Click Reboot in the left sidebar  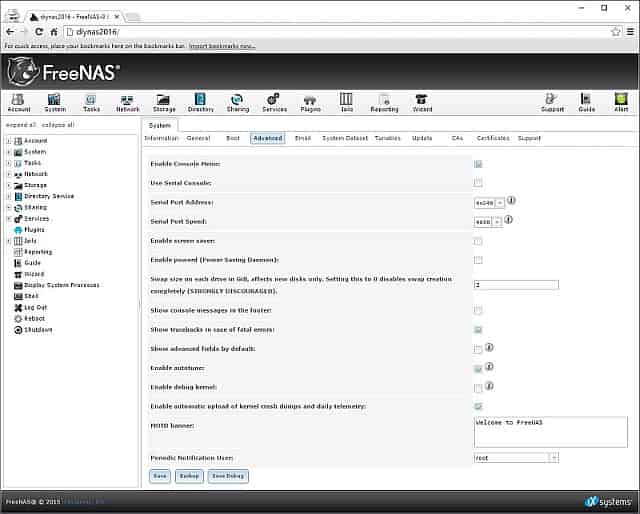tap(34, 318)
